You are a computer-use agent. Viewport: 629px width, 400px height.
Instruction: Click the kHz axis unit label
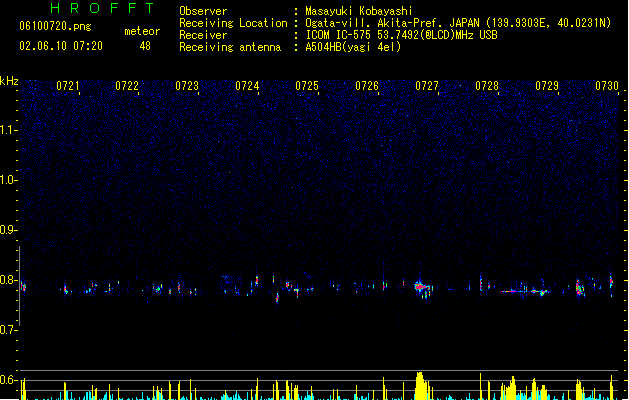(9, 81)
